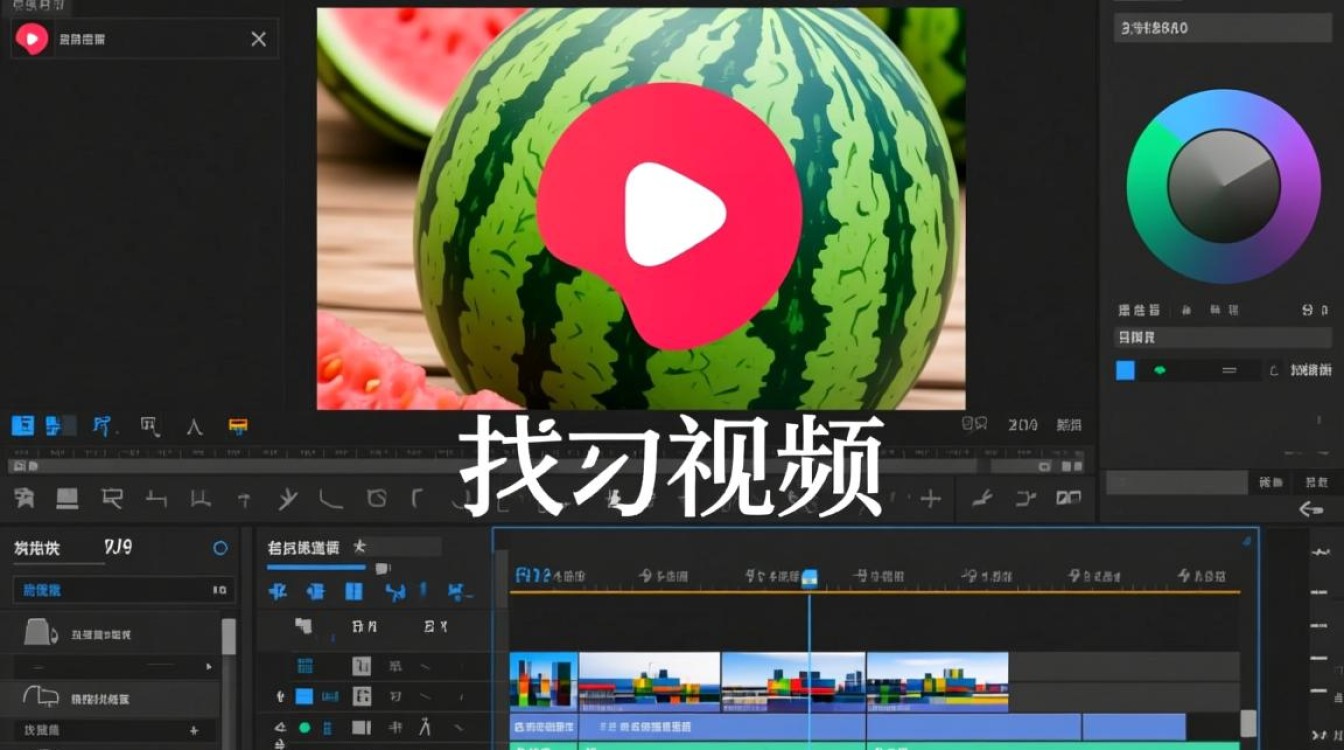Click the blue-text search field in left panel
The height and width of the screenshot is (750, 1344).
point(124,590)
